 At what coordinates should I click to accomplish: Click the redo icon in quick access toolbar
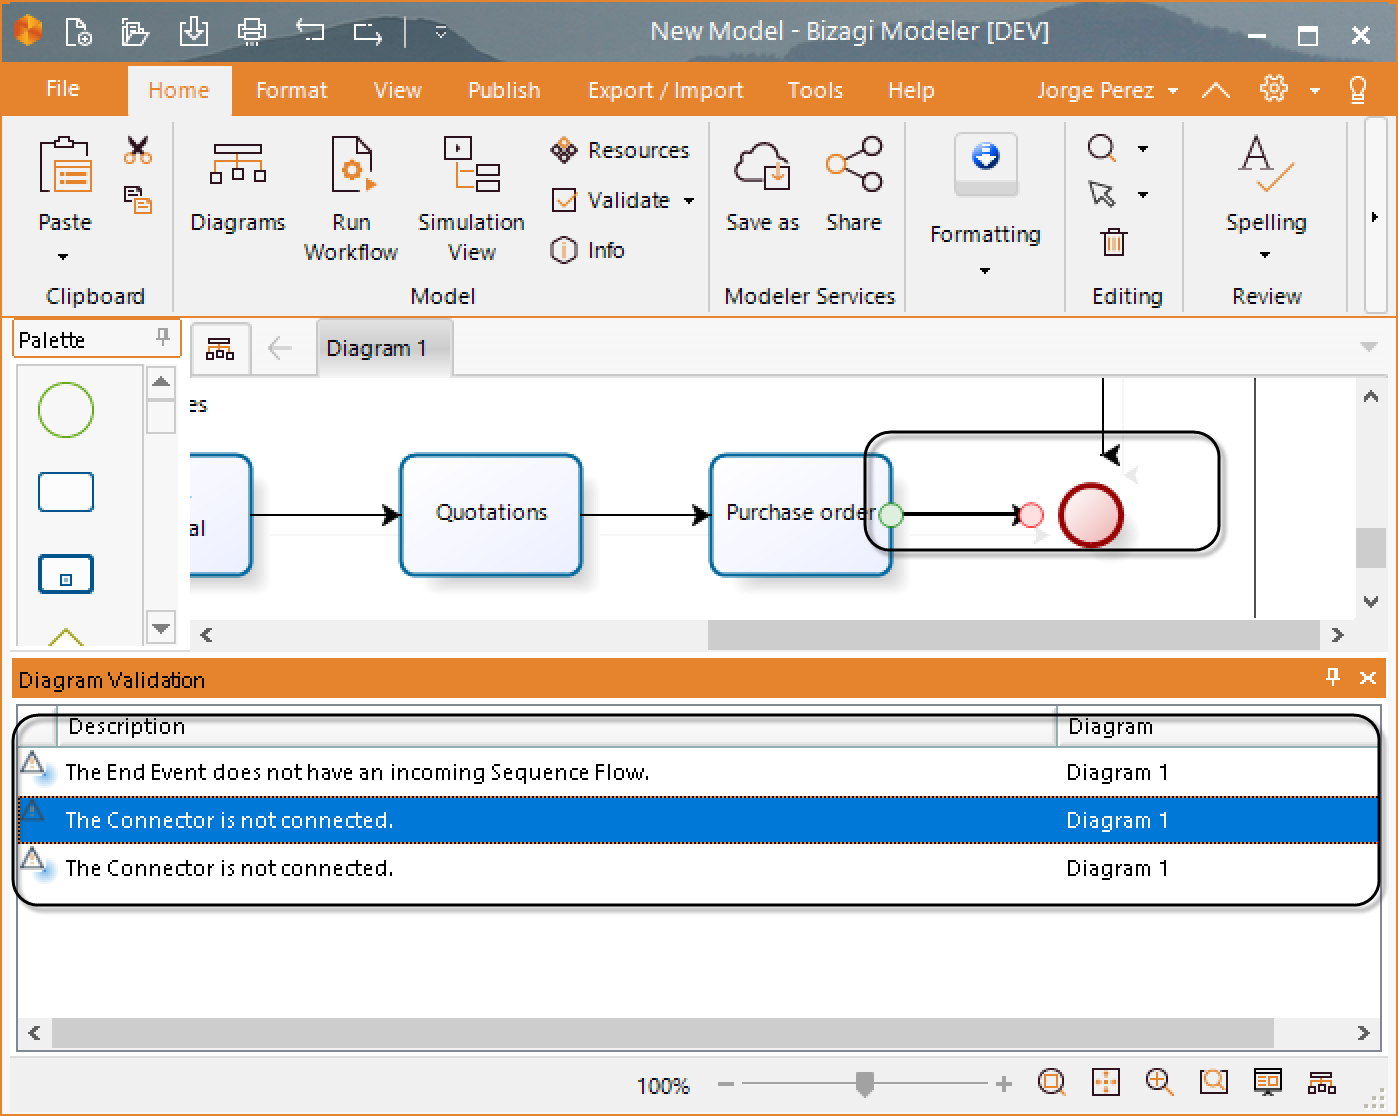pyautogui.click(x=368, y=34)
